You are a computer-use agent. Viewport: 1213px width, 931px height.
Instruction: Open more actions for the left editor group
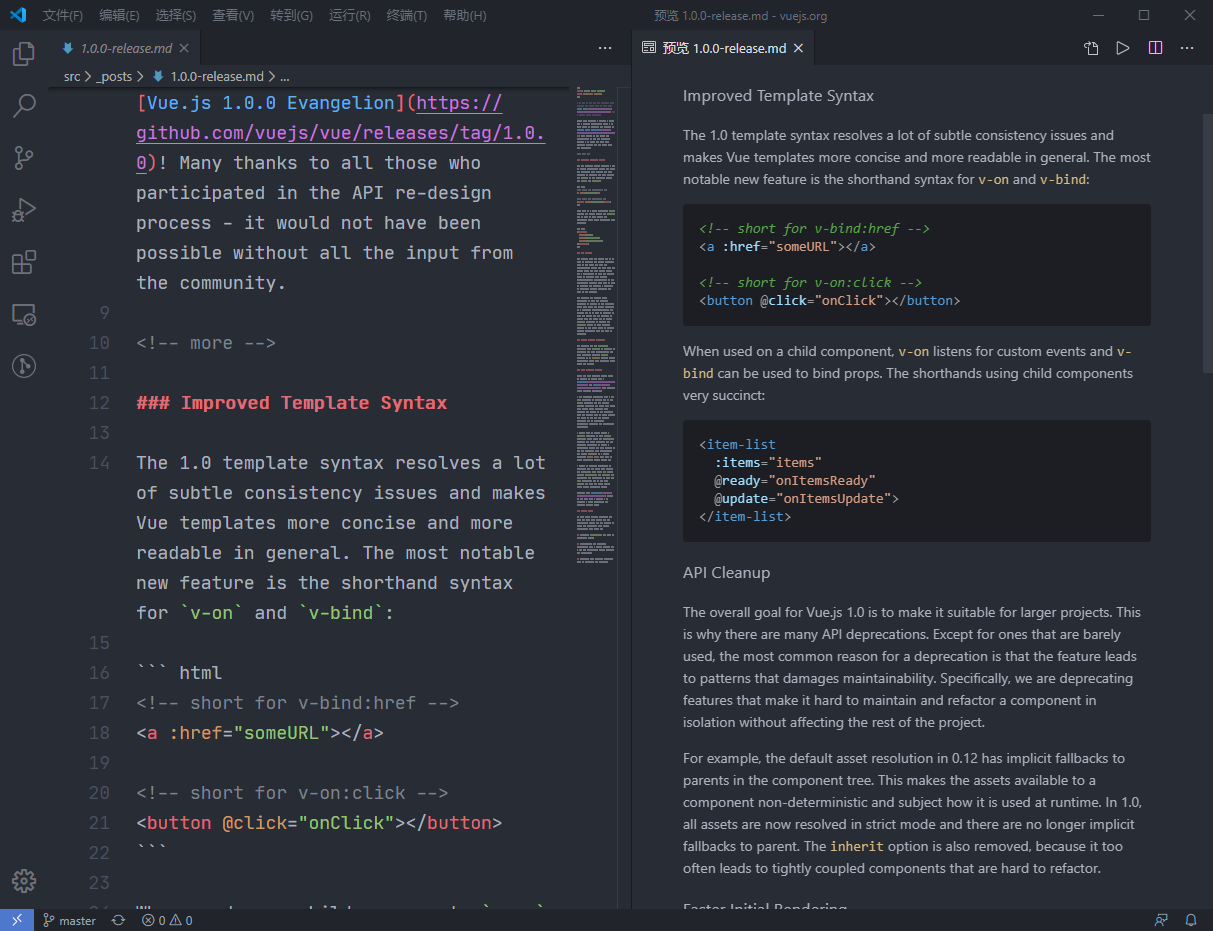click(x=605, y=48)
